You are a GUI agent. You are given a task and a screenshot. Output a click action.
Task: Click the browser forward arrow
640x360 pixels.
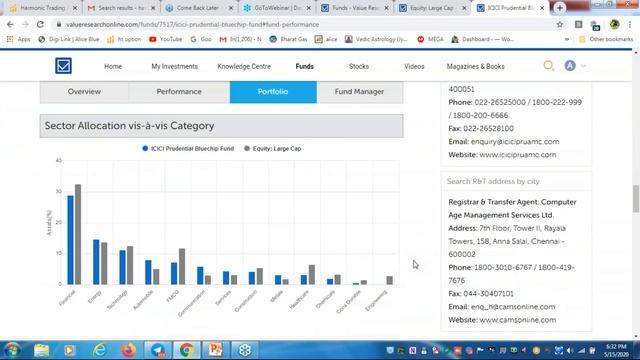click(25, 24)
